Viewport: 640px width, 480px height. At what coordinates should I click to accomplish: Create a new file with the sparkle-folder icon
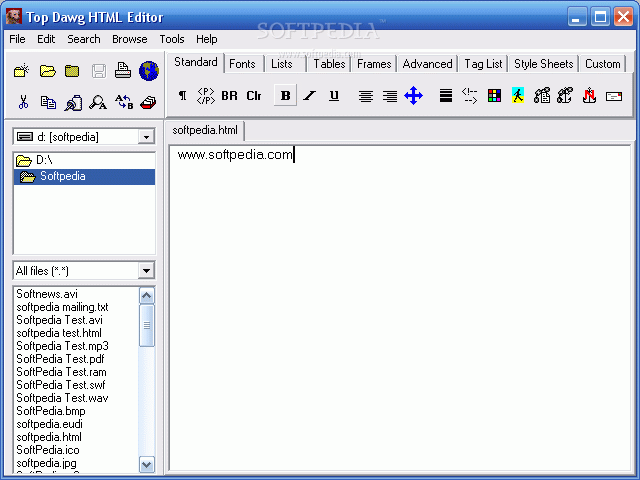pyautogui.click(x=21, y=71)
